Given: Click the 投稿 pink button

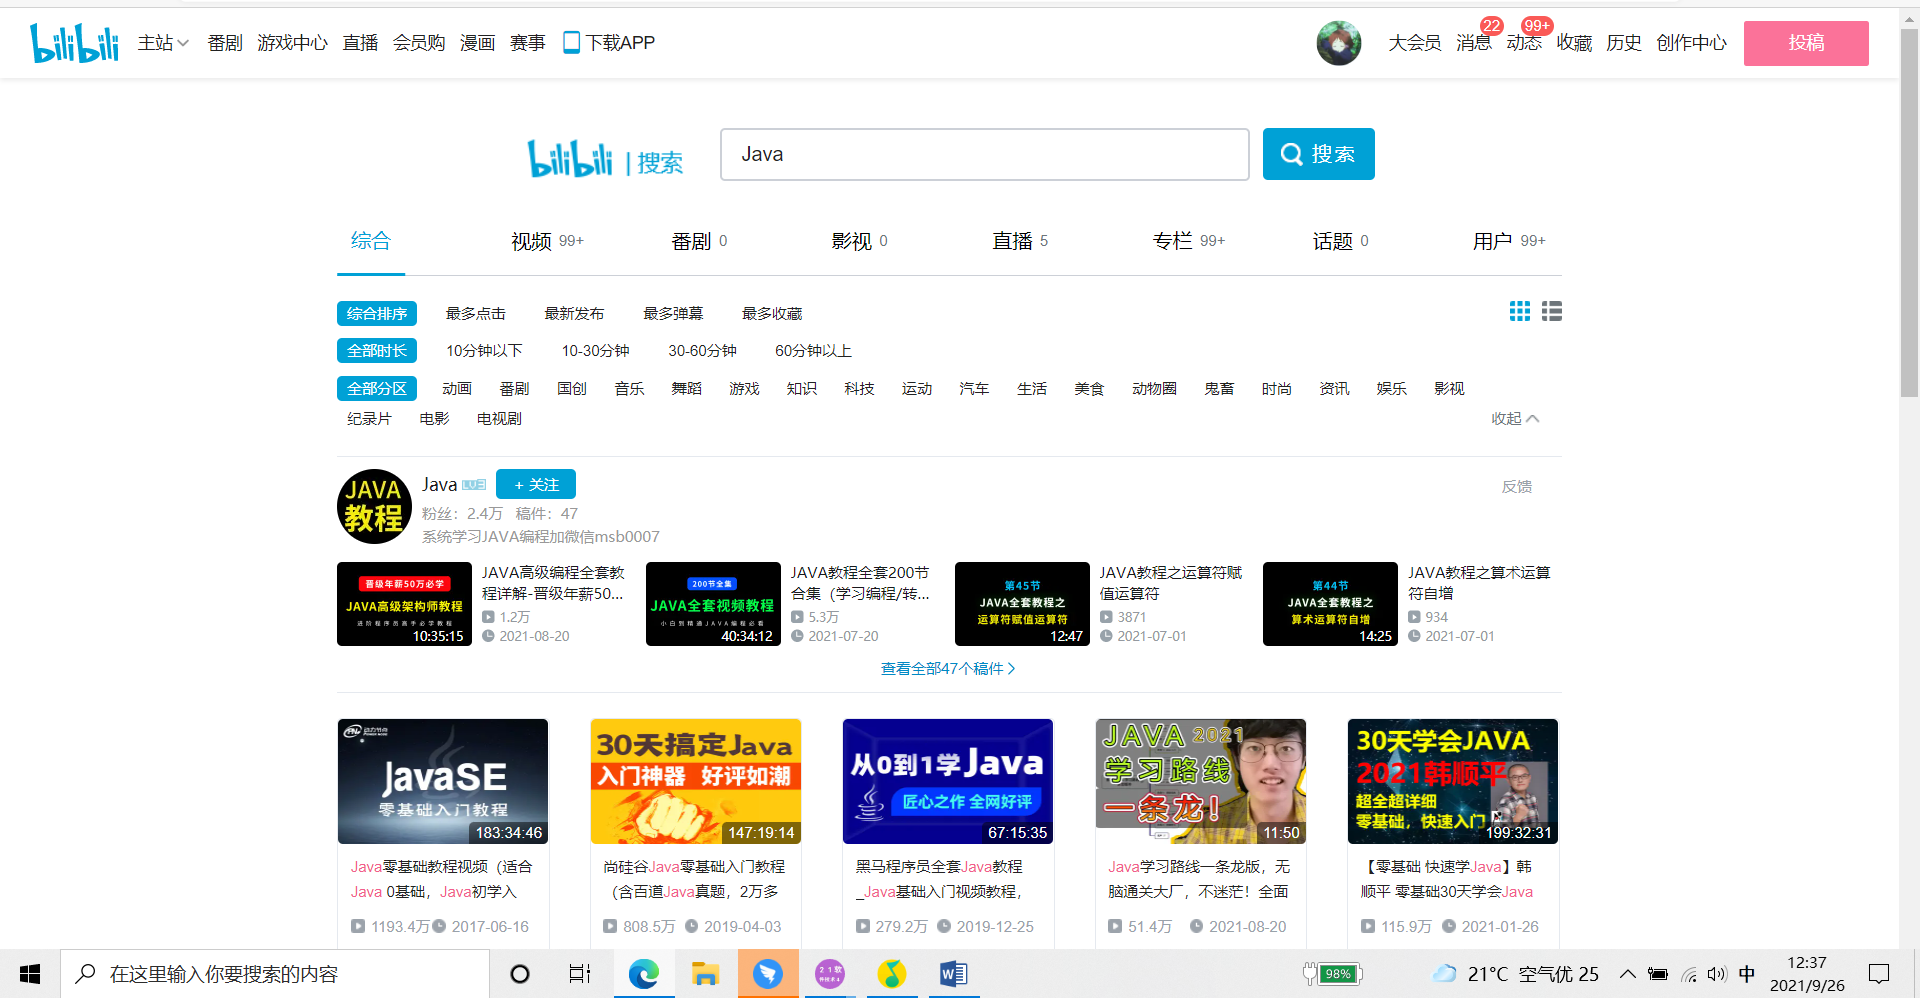Looking at the screenshot, I should click(1806, 43).
